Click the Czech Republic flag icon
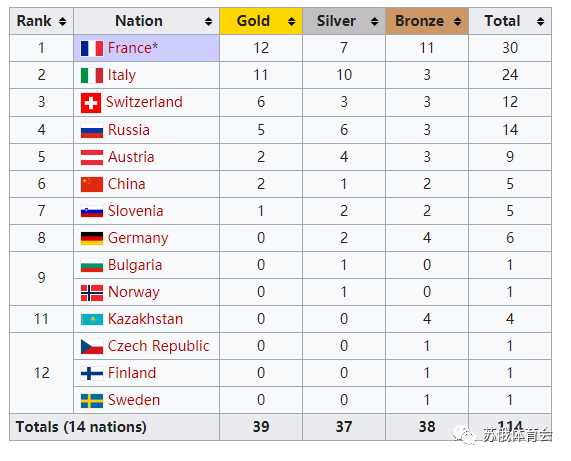This screenshot has width=571, height=461. click(92, 347)
